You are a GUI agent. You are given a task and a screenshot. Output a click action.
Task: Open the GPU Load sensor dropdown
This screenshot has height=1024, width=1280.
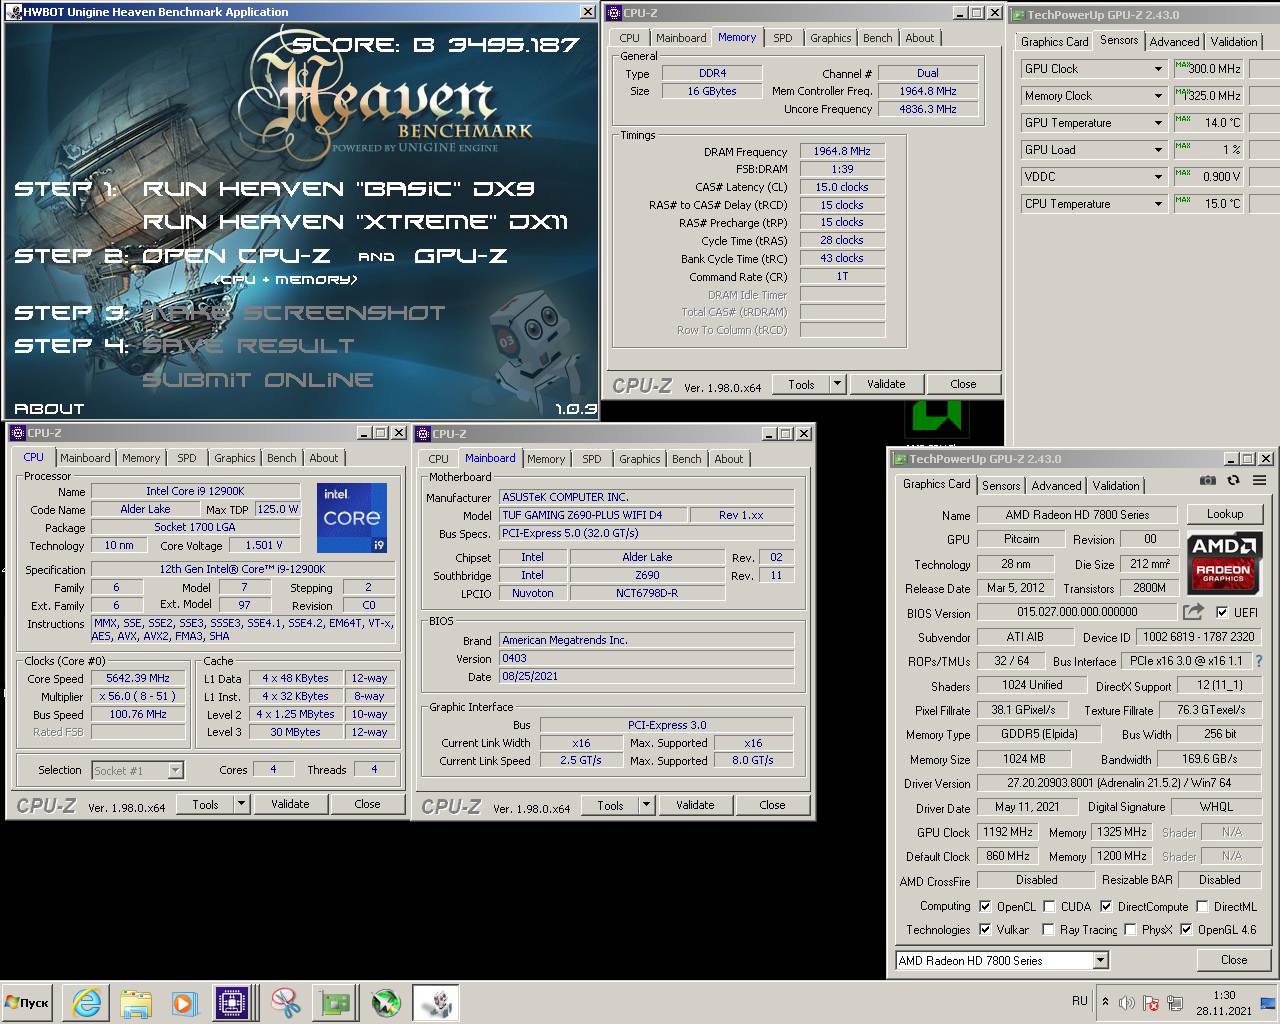[1158, 150]
